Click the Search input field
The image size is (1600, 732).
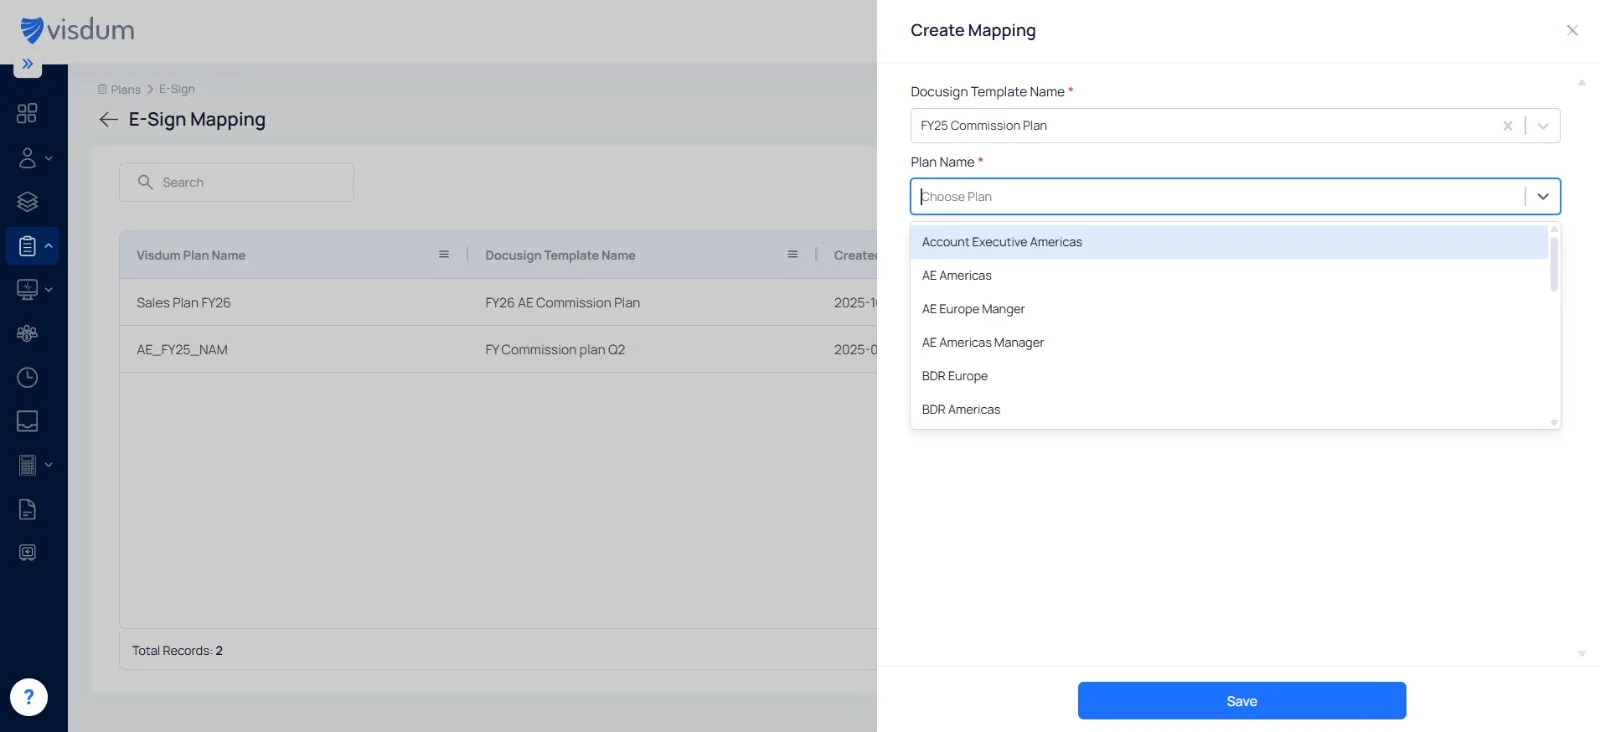point(237,182)
